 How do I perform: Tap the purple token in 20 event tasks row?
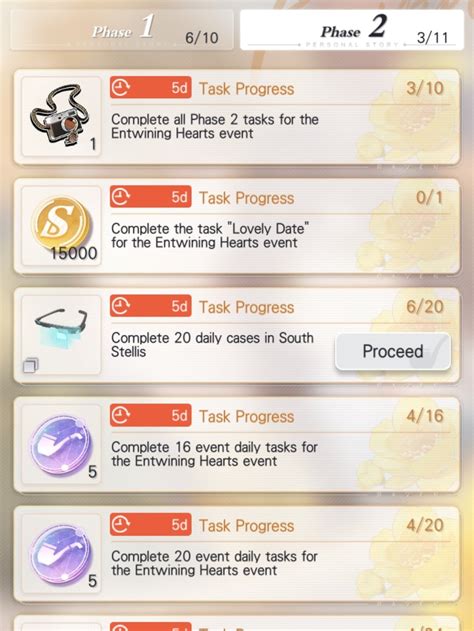click(61, 553)
